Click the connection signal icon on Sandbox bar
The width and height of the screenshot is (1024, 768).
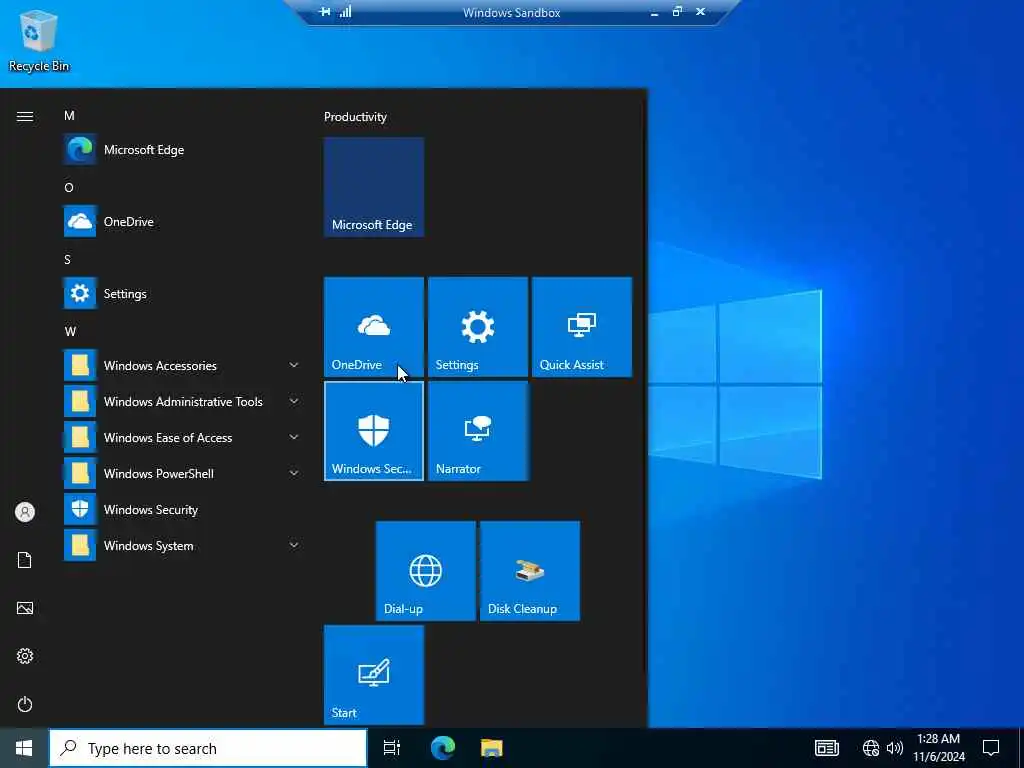(345, 12)
